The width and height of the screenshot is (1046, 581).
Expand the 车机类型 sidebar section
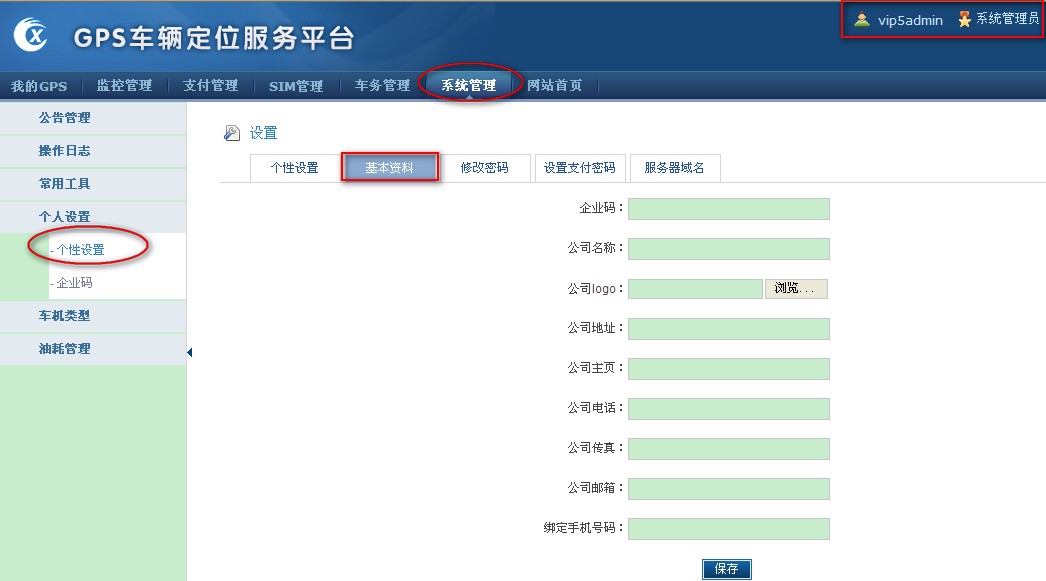[64, 316]
